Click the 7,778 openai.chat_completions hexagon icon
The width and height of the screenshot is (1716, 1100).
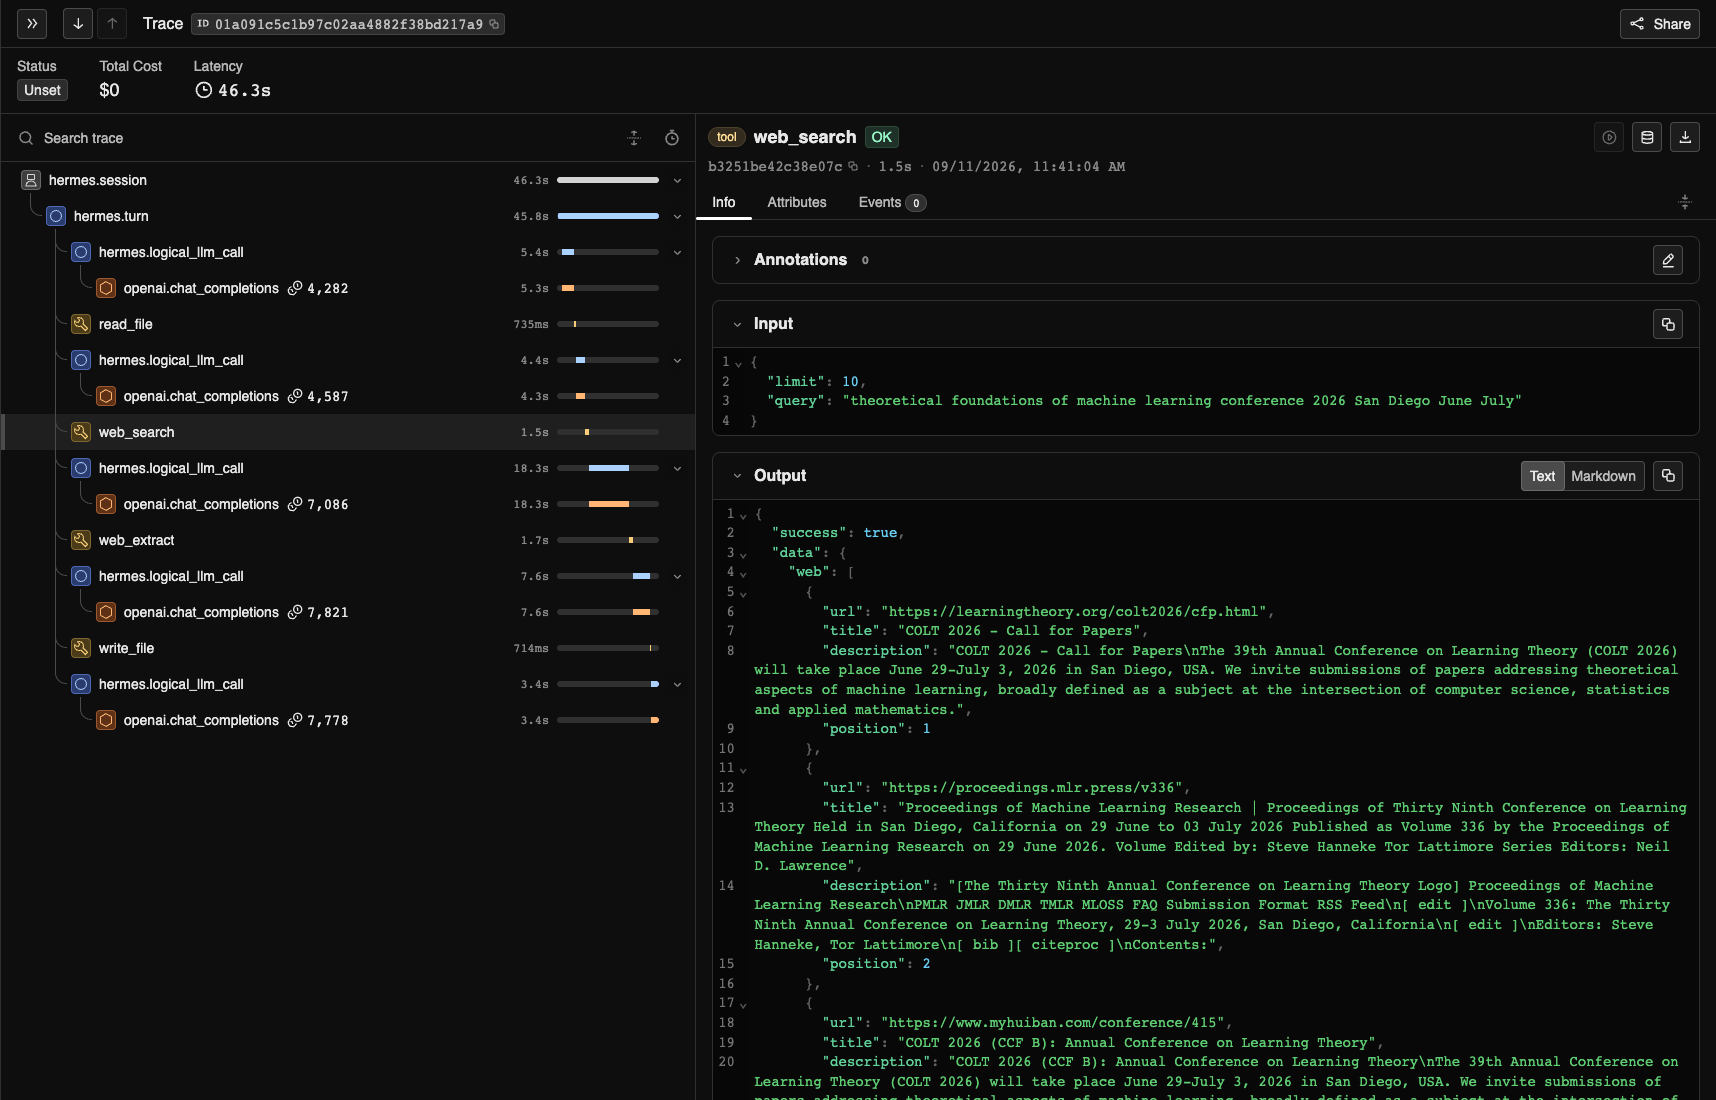(106, 720)
